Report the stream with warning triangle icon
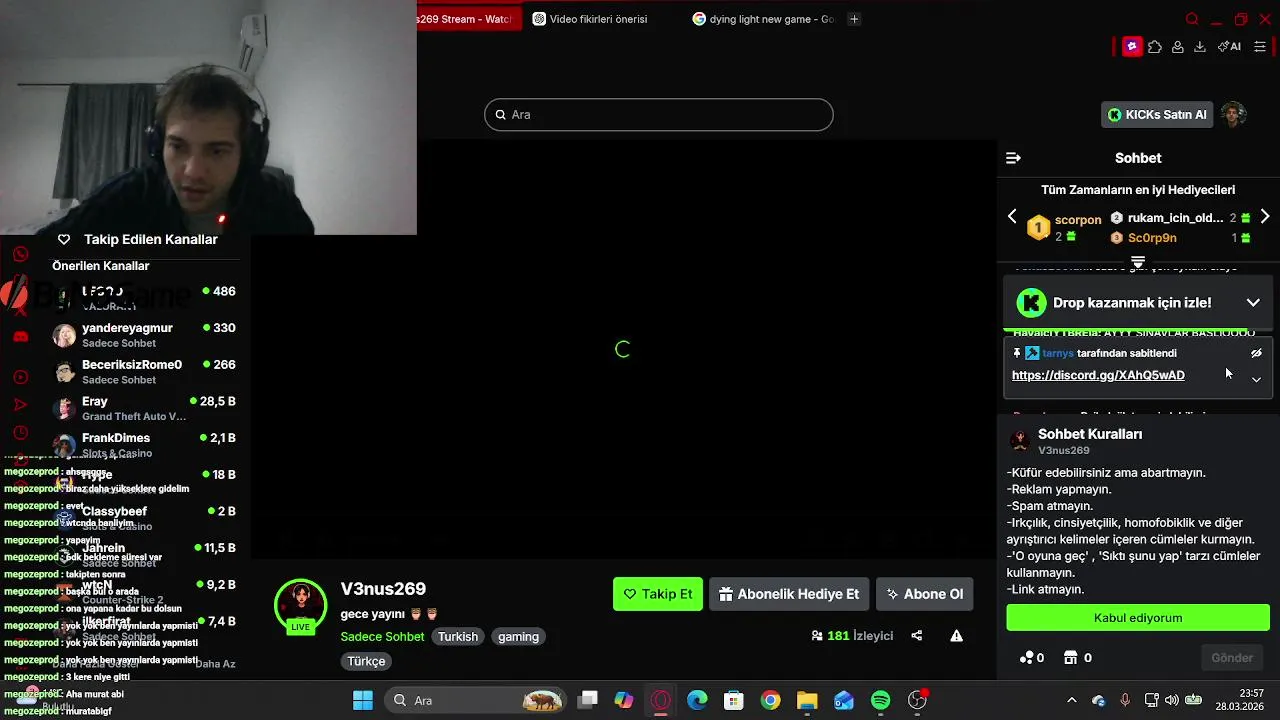 (956, 635)
